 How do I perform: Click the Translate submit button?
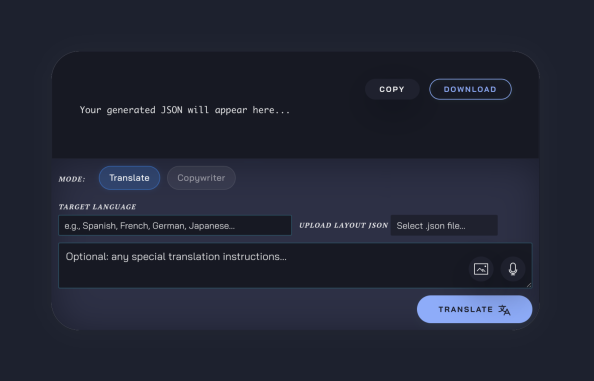pyautogui.click(x=474, y=309)
